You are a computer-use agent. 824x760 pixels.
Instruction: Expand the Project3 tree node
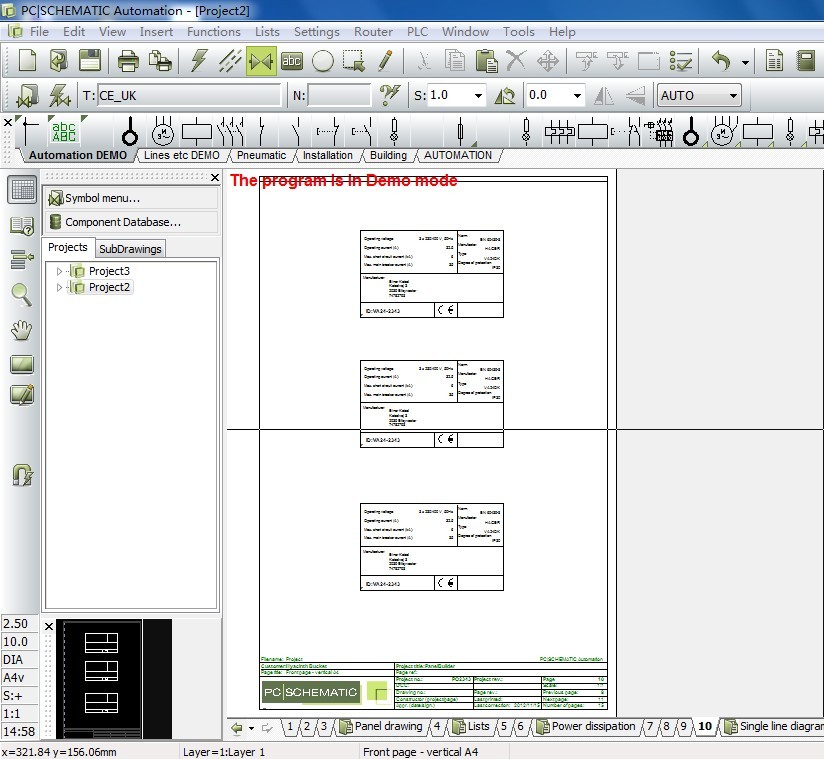60,271
